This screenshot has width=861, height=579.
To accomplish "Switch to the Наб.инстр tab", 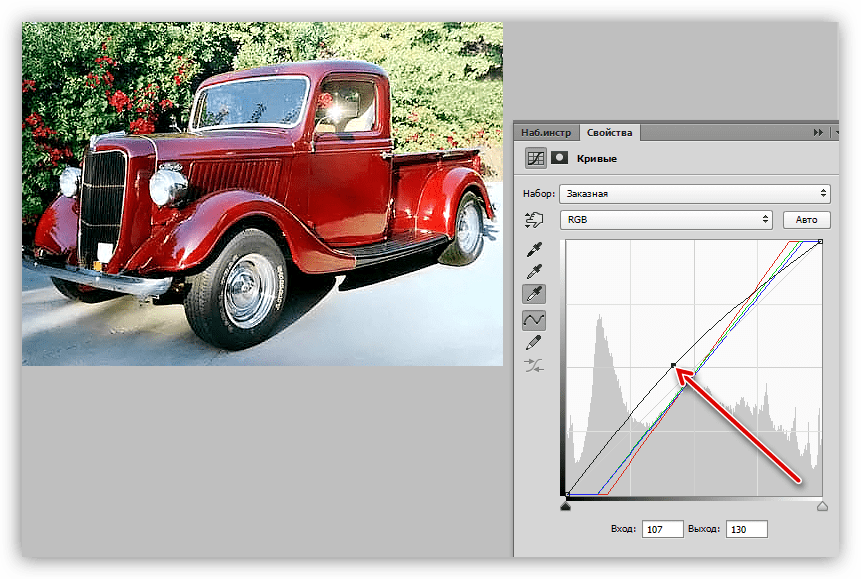I will click(x=546, y=132).
